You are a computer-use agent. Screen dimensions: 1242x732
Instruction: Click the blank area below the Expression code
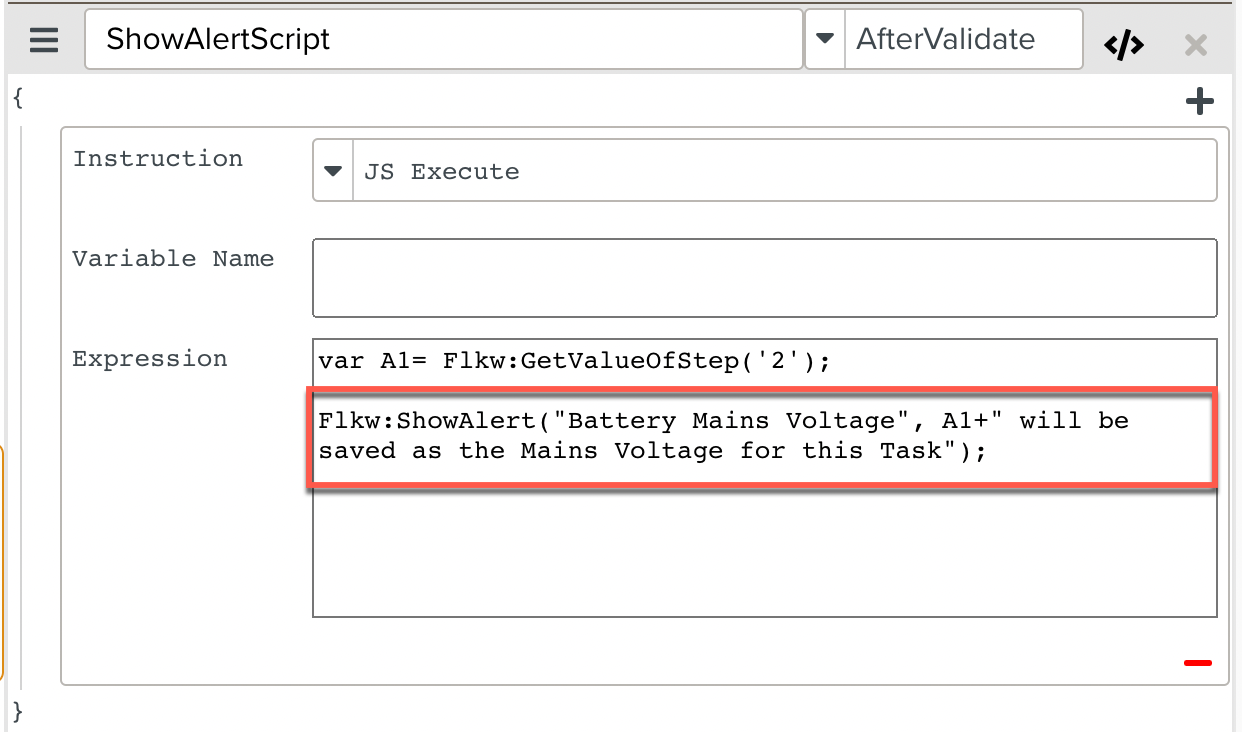click(764, 555)
